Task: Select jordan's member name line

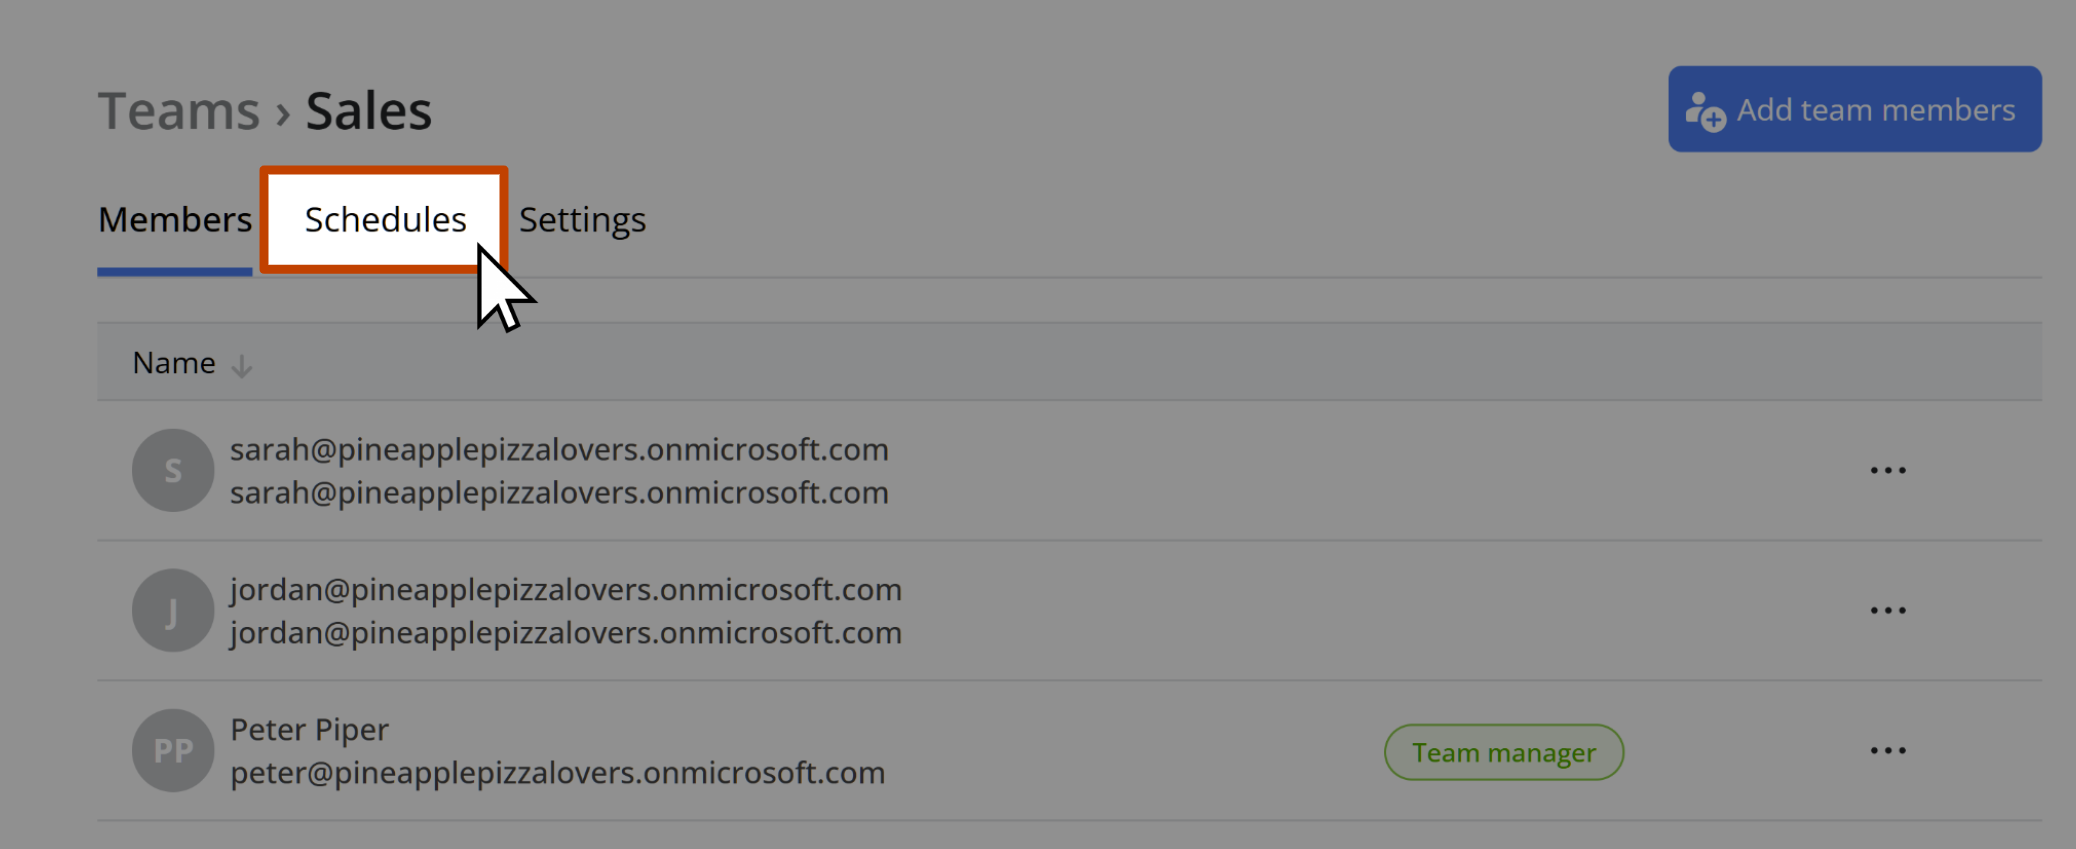Action: click(566, 589)
